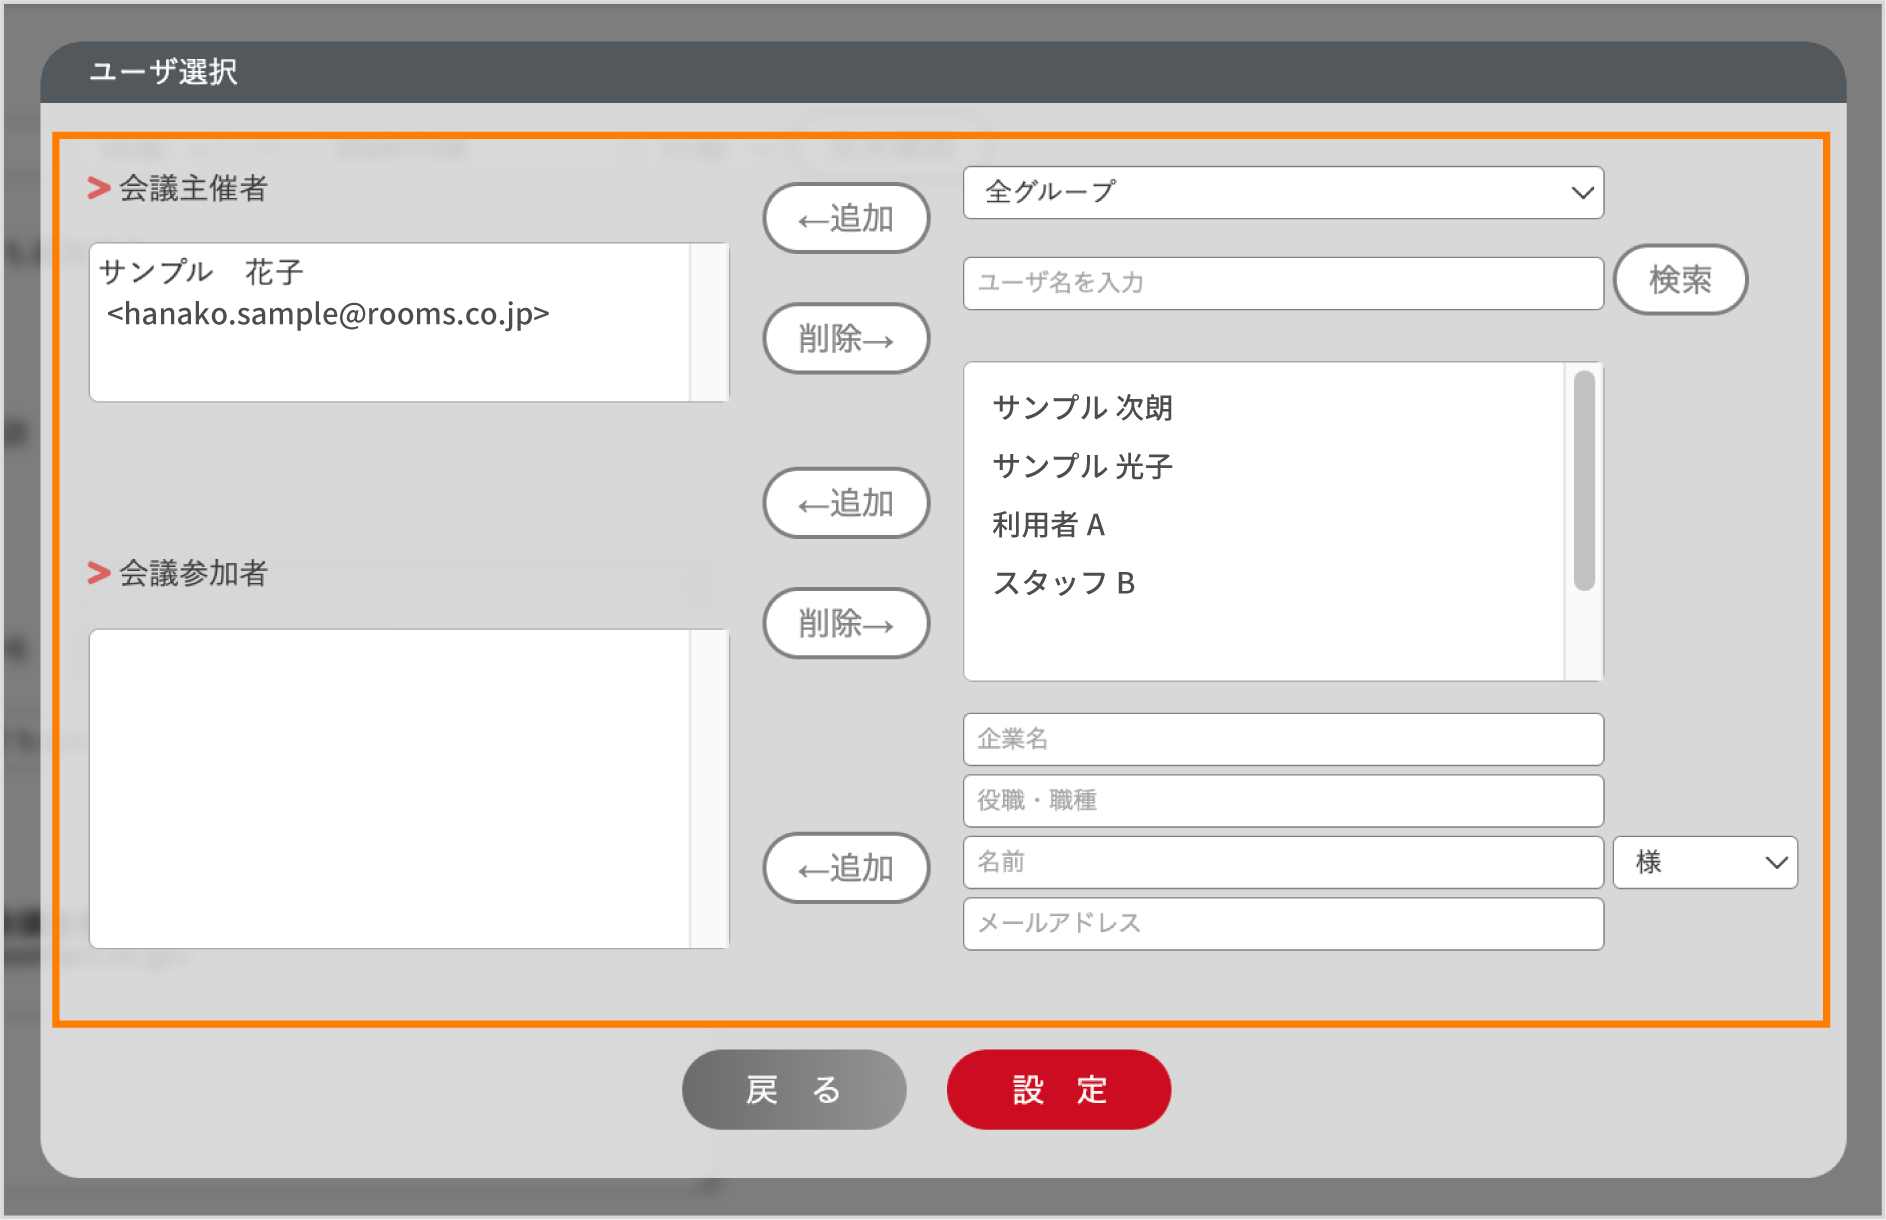This screenshot has width=1886, height=1220.
Task: Click the 削除 button below the top 追加 button
Action: [845, 339]
